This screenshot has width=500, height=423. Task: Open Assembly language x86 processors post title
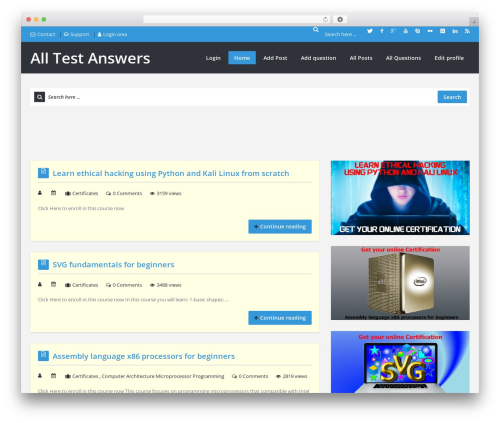click(144, 356)
